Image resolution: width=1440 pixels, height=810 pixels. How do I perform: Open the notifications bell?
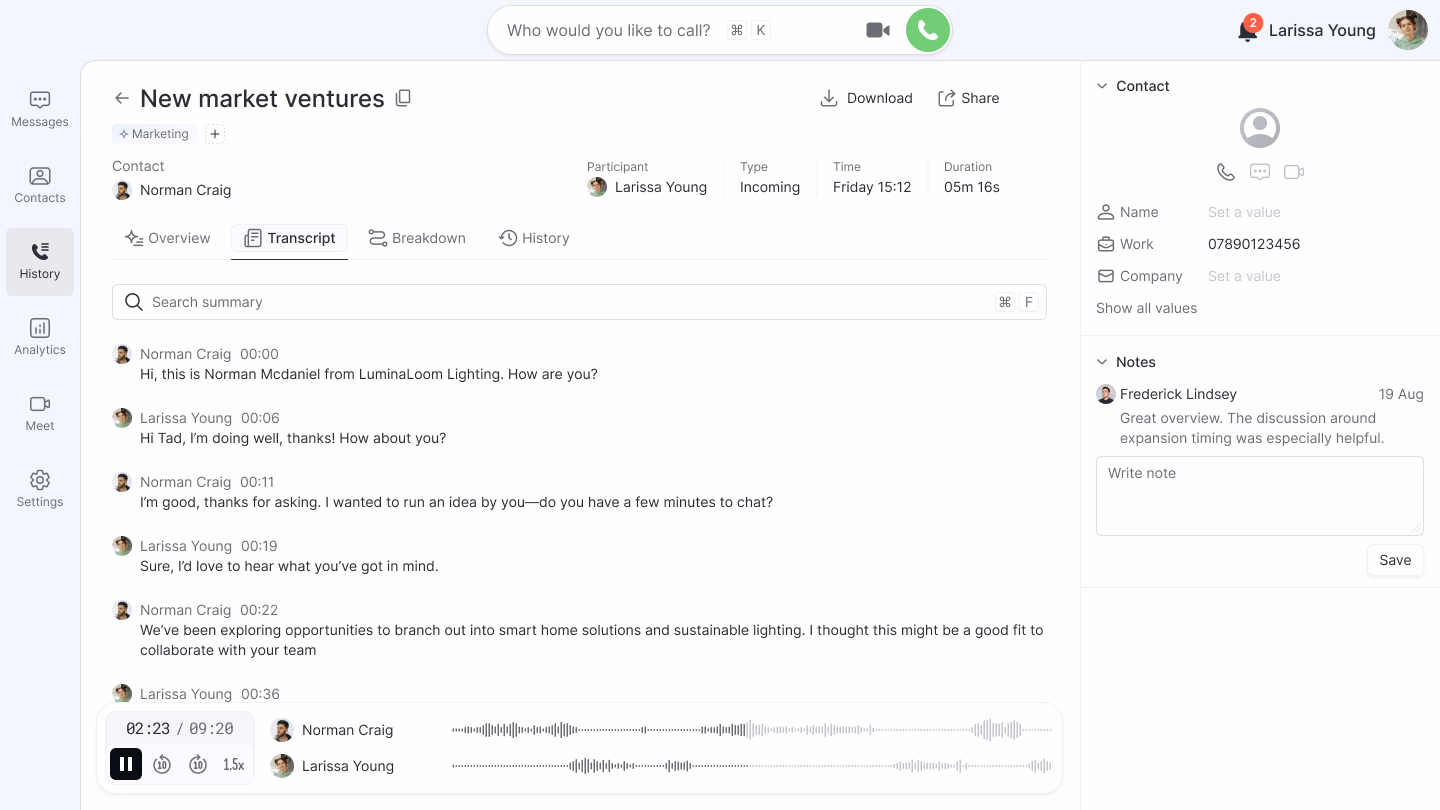[1247, 30]
